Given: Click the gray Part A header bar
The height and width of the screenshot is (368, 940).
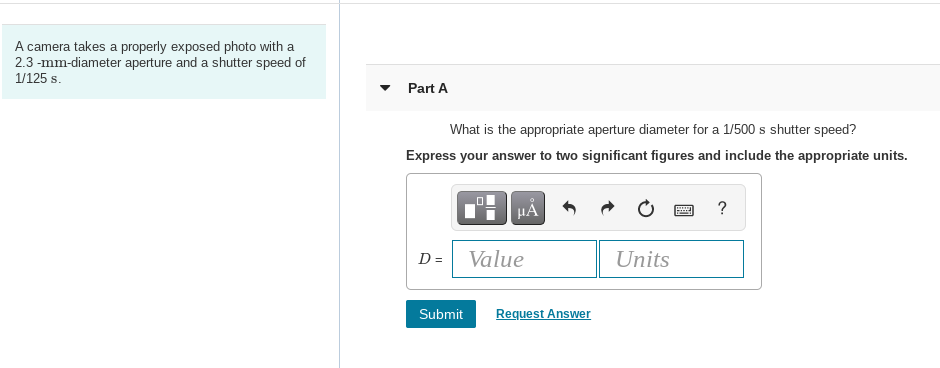Looking at the screenshot, I should pos(653,88).
